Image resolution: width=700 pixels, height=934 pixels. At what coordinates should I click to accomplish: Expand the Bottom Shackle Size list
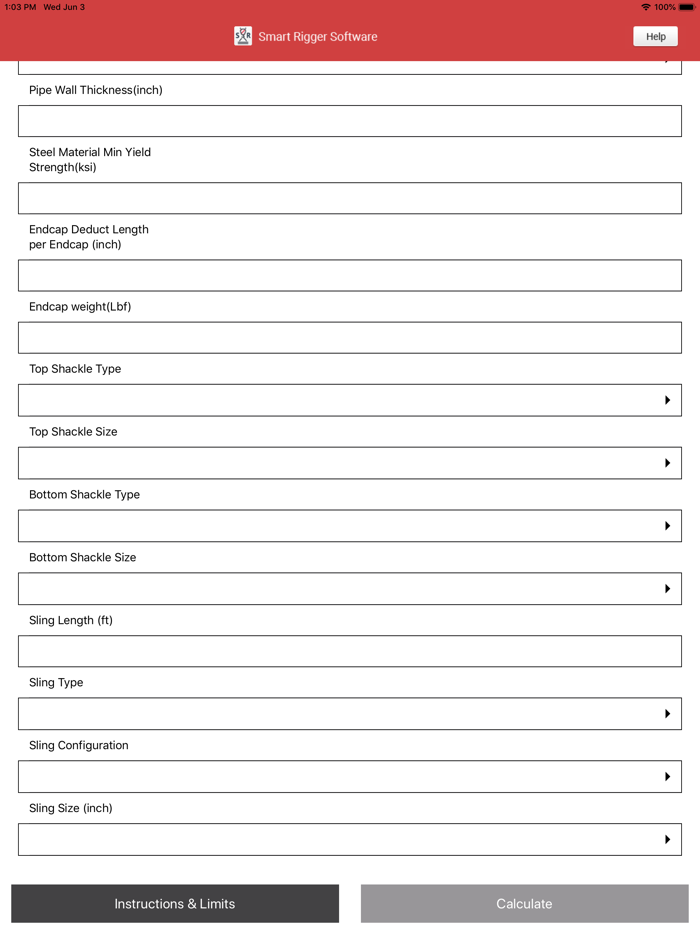pos(350,588)
